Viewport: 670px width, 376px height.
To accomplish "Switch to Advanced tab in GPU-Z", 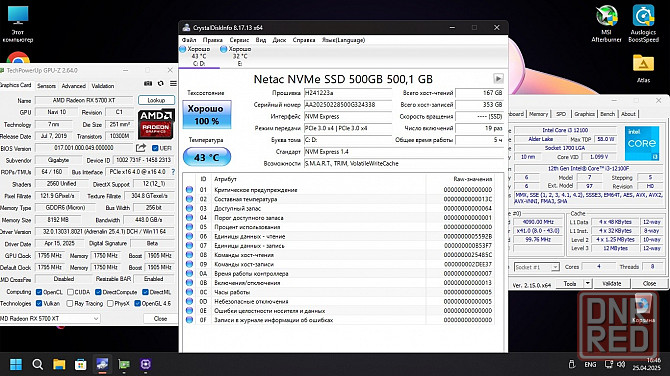I will tap(73, 86).
